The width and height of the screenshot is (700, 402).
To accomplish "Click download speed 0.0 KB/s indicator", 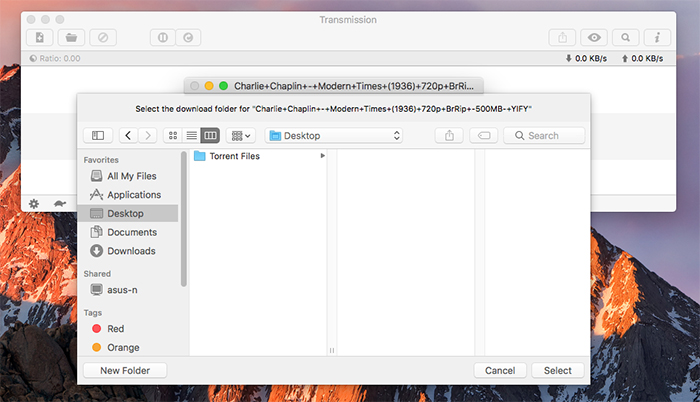I will point(586,59).
